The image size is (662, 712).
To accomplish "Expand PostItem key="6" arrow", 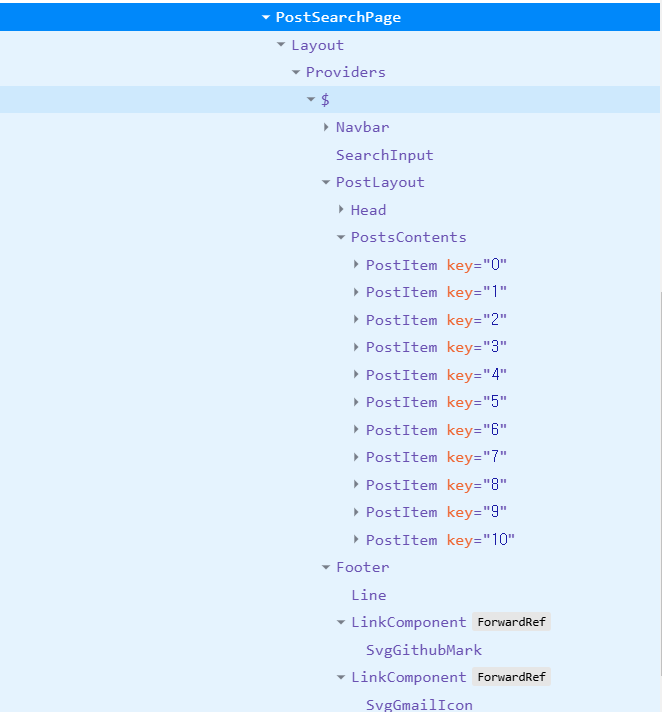I will [x=356, y=430].
